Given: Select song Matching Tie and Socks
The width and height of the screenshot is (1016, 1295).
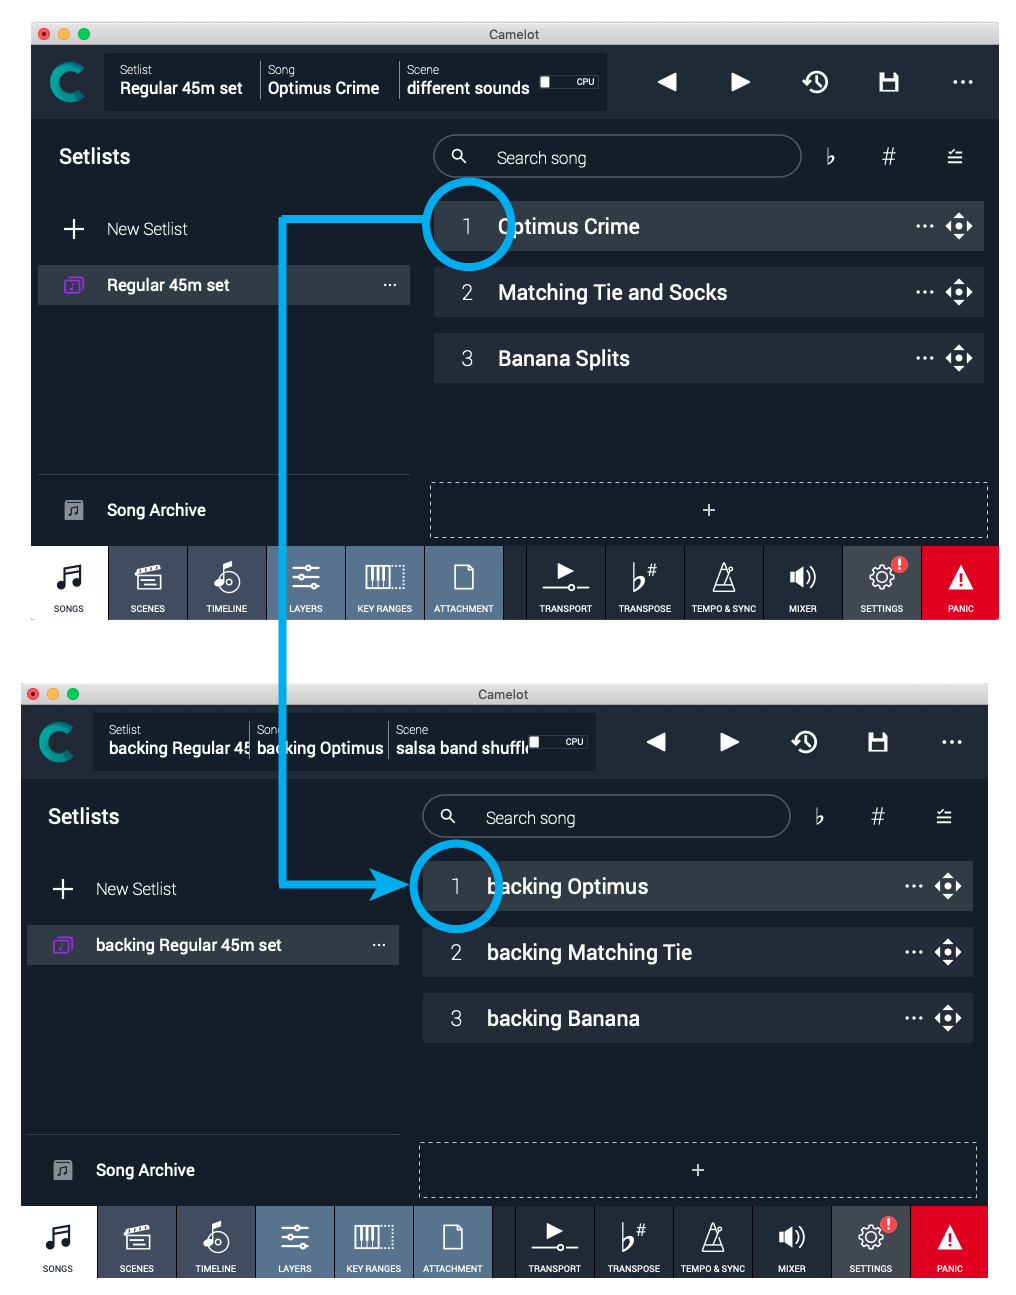Looking at the screenshot, I should click(x=709, y=292).
